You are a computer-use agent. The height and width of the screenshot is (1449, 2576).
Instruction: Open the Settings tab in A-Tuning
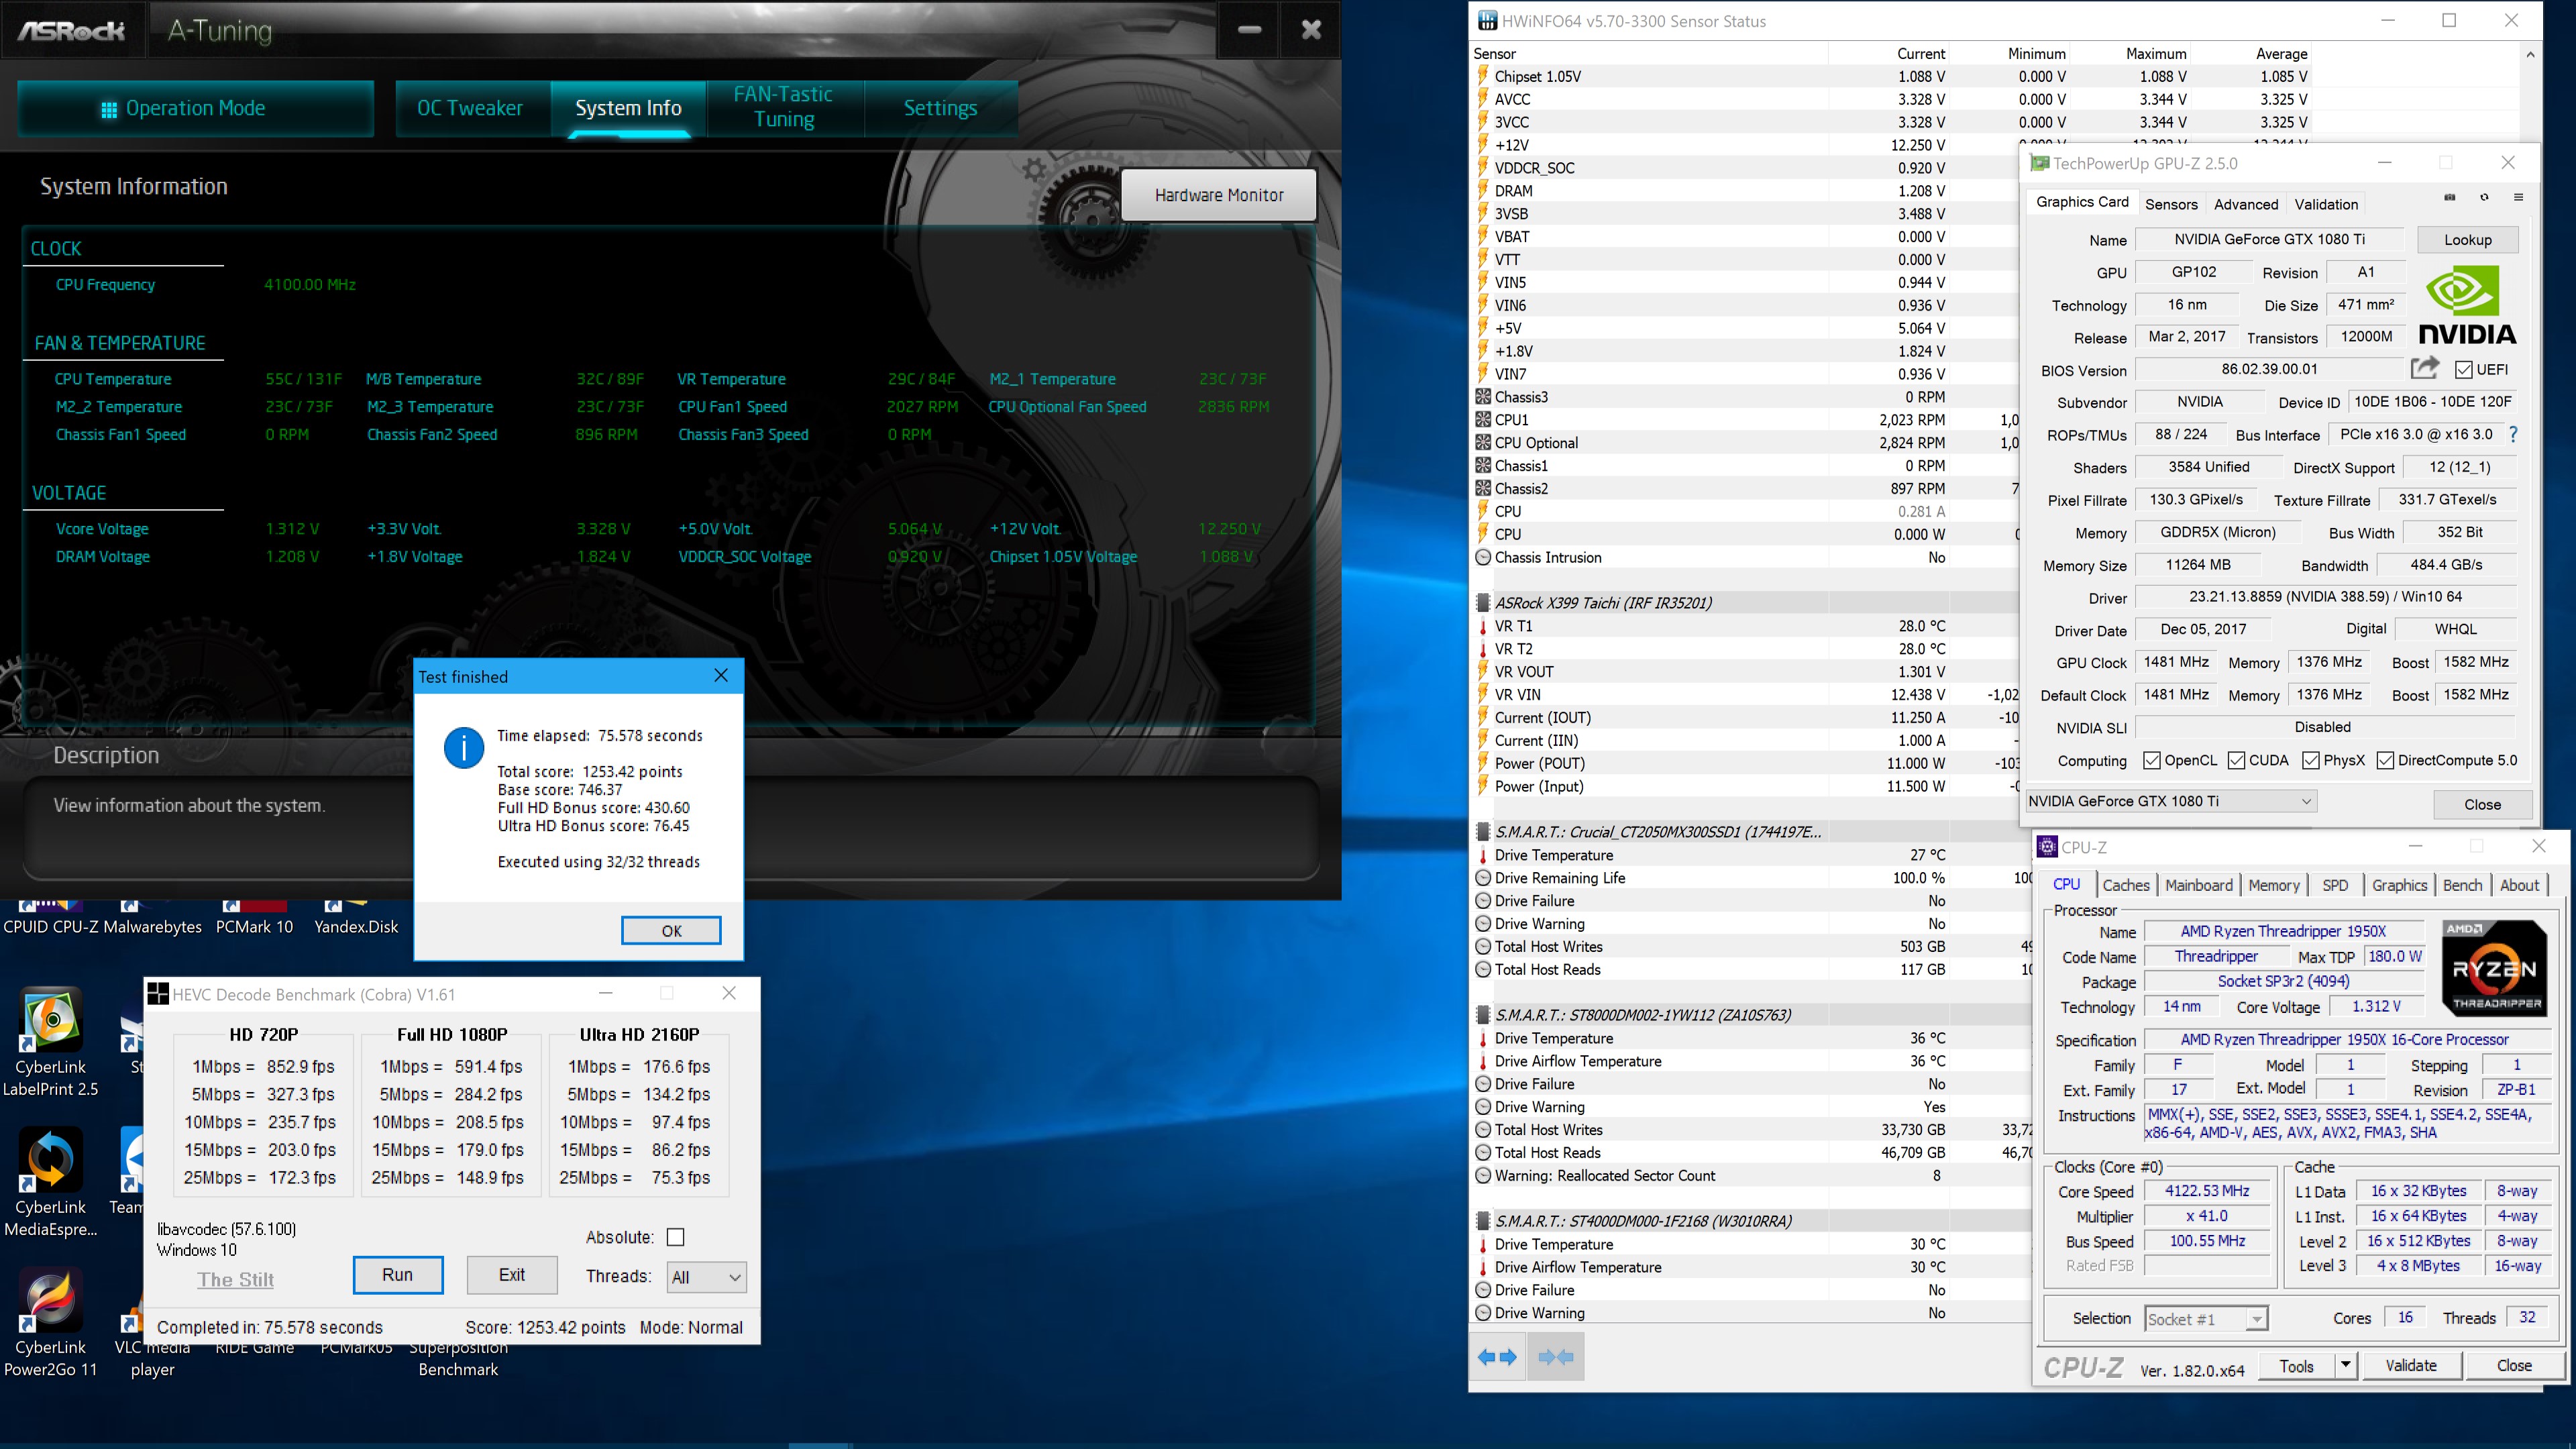point(940,108)
